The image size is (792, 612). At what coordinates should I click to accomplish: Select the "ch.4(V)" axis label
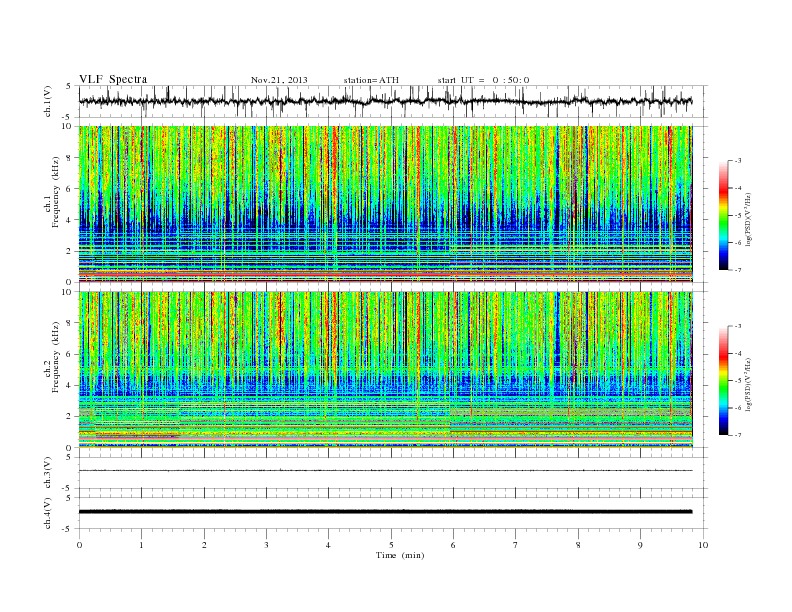tap(48, 513)
